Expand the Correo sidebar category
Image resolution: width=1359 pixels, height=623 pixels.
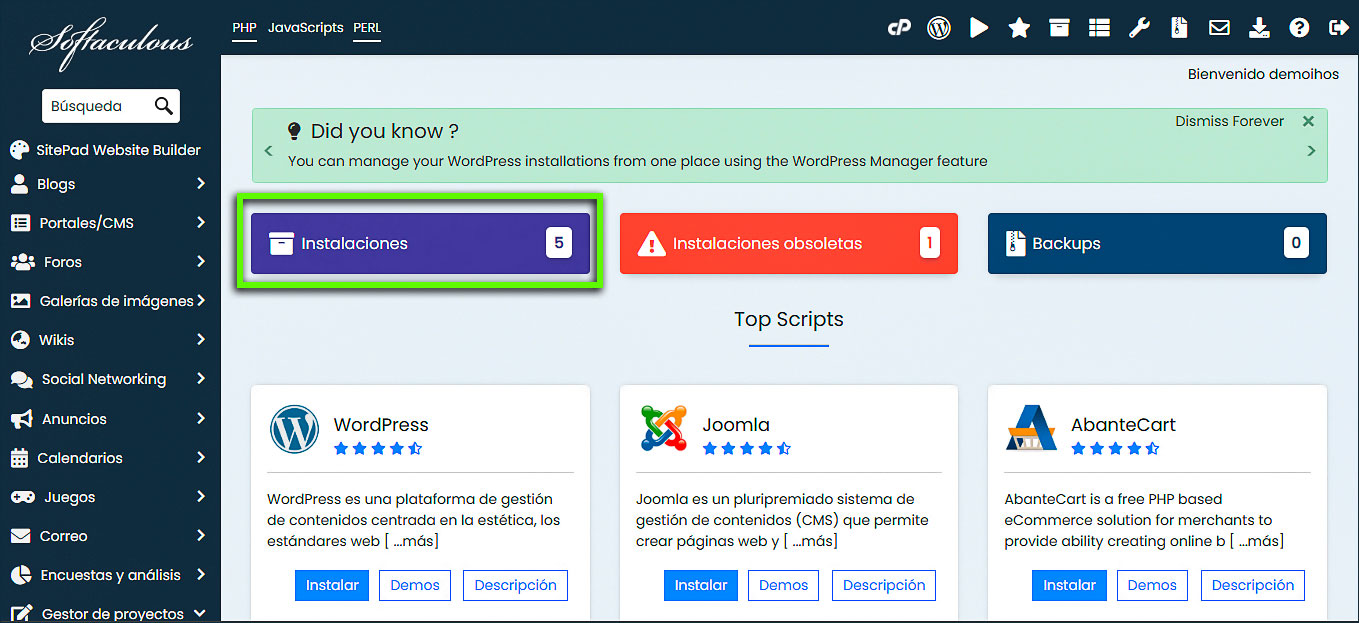point(63,535)
